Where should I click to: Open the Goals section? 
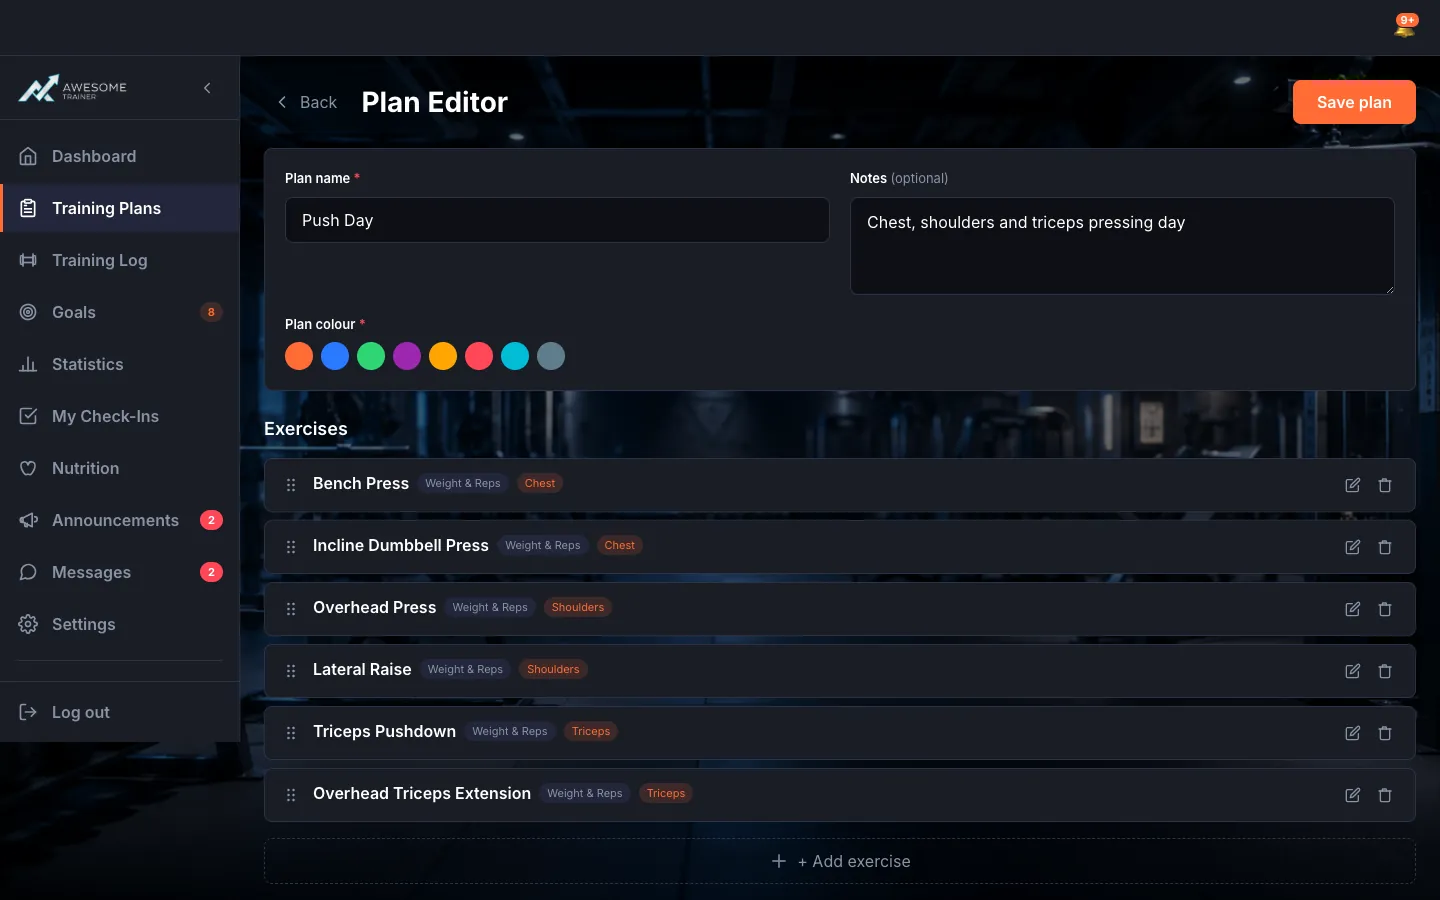pyautogui.click(x=120, y=312)
